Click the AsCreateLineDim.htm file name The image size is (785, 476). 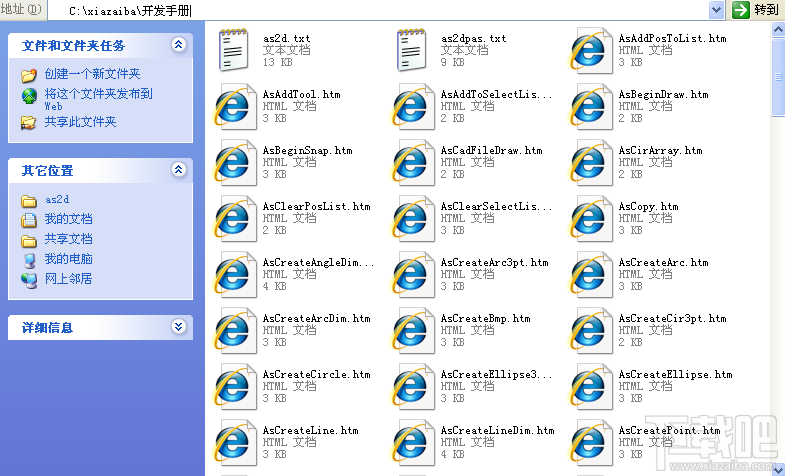[x=497, y=430]
